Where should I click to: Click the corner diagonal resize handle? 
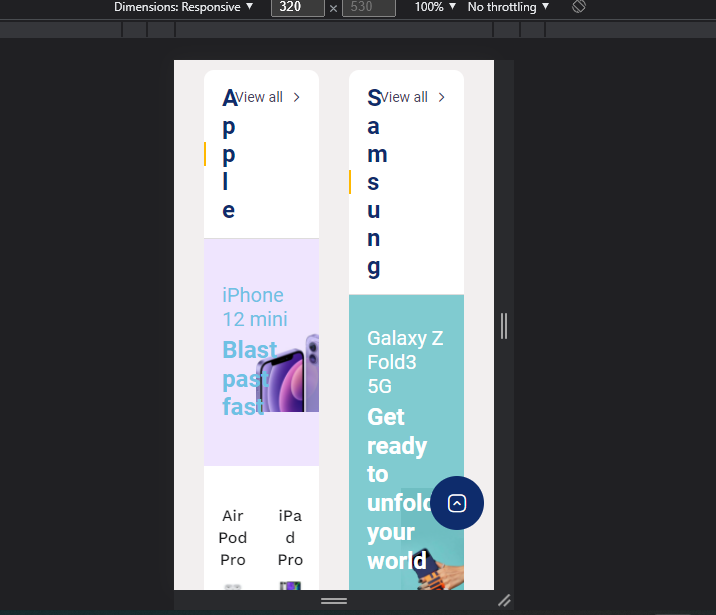504,600
